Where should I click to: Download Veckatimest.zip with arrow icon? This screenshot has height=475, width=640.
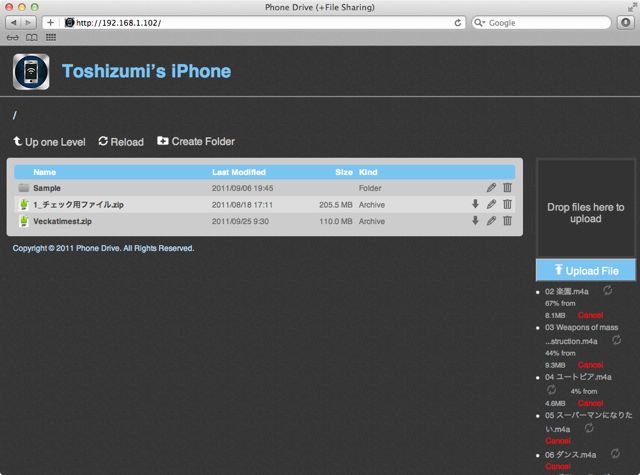475,221
